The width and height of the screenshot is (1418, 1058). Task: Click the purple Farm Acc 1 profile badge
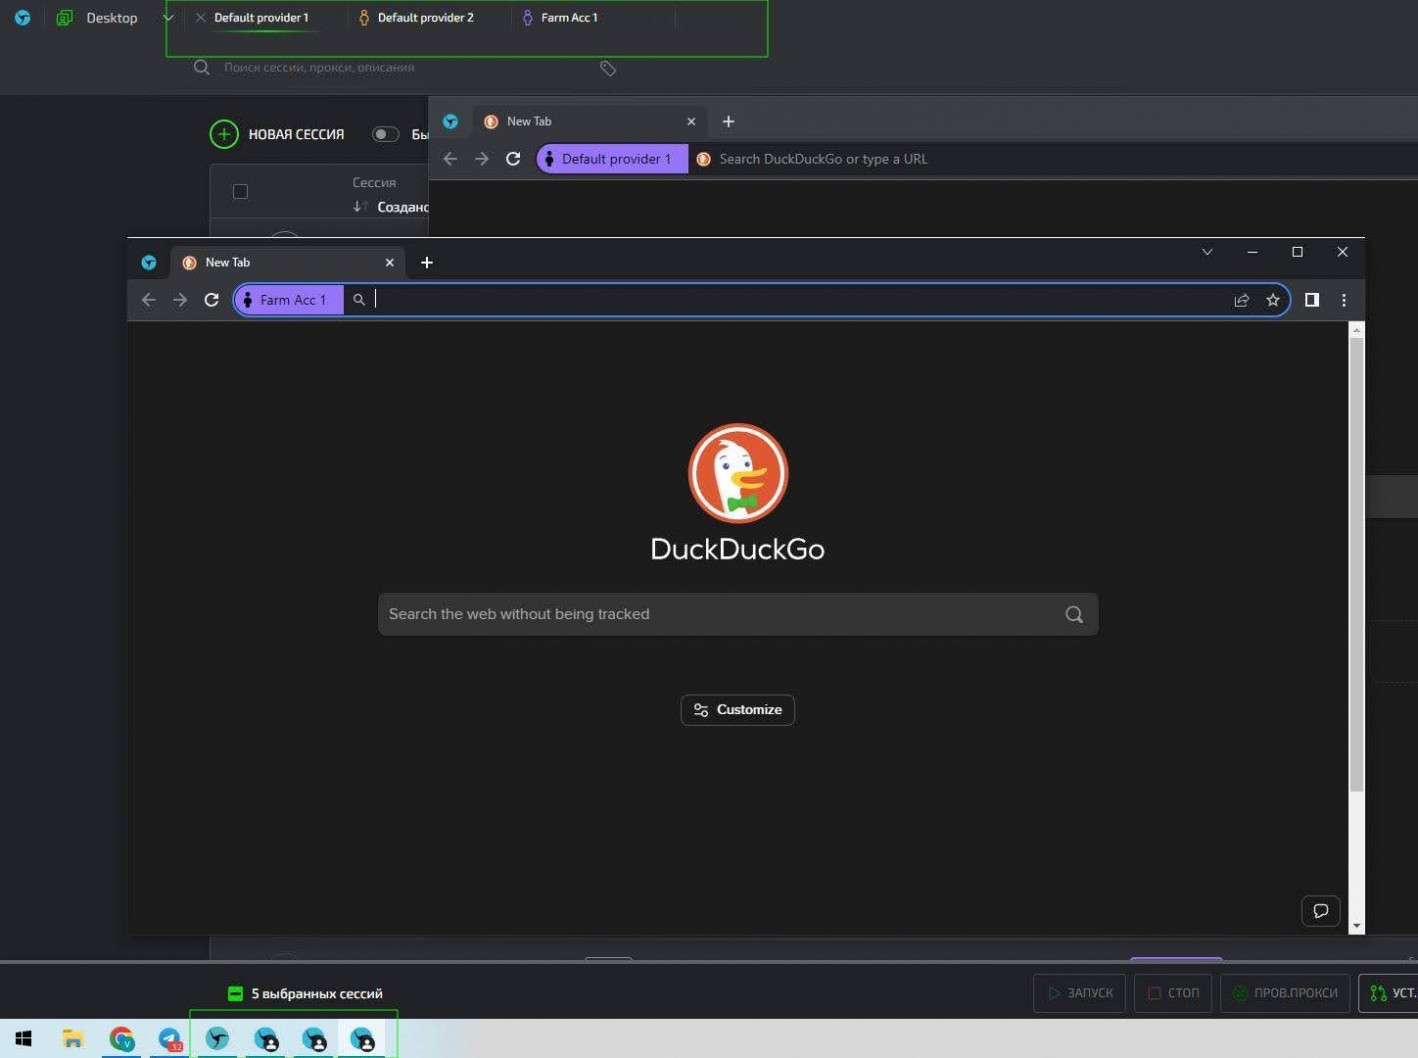pyautogui.click(x=290, y=300)
